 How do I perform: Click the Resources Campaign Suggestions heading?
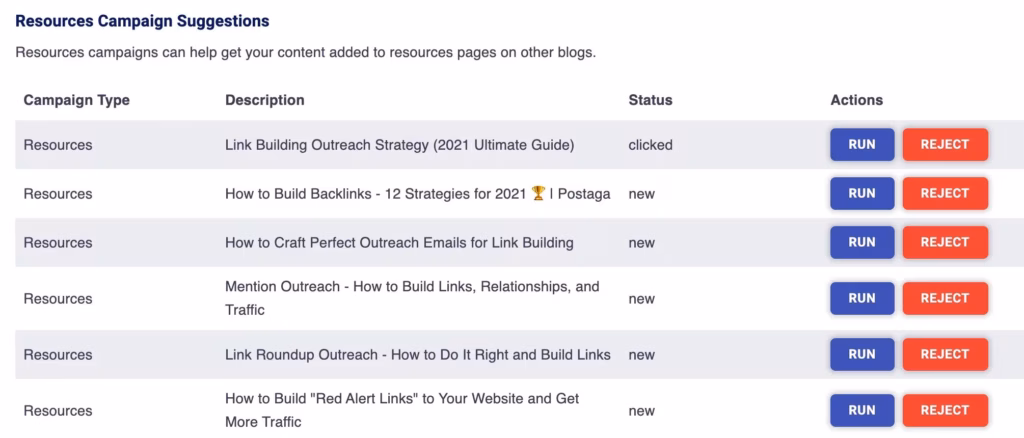(142, 20)
